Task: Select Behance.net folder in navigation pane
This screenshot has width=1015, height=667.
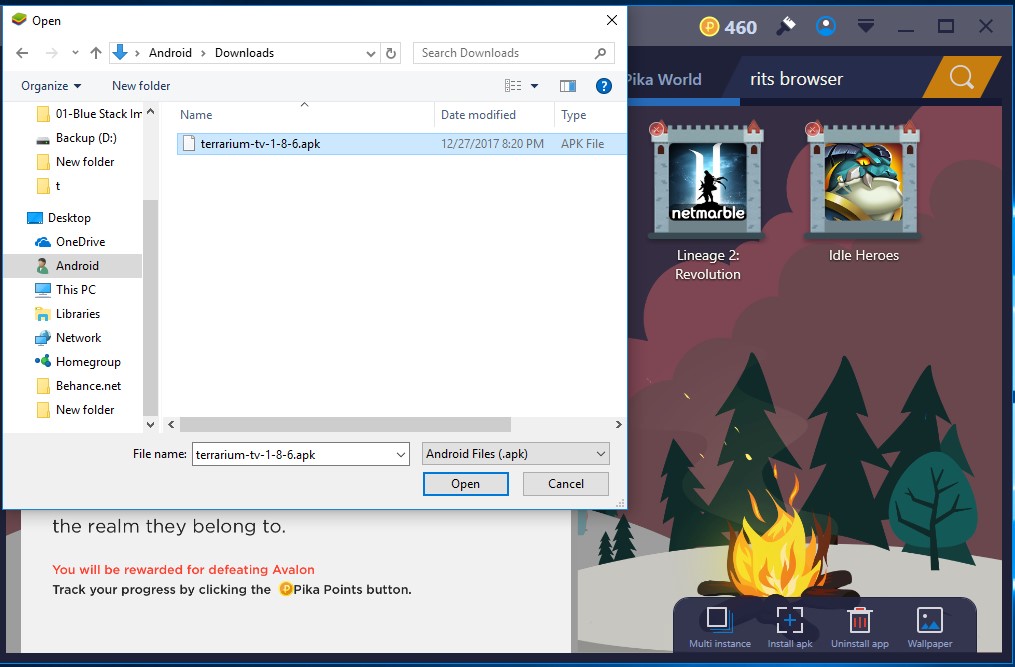Action: point(78,386)
